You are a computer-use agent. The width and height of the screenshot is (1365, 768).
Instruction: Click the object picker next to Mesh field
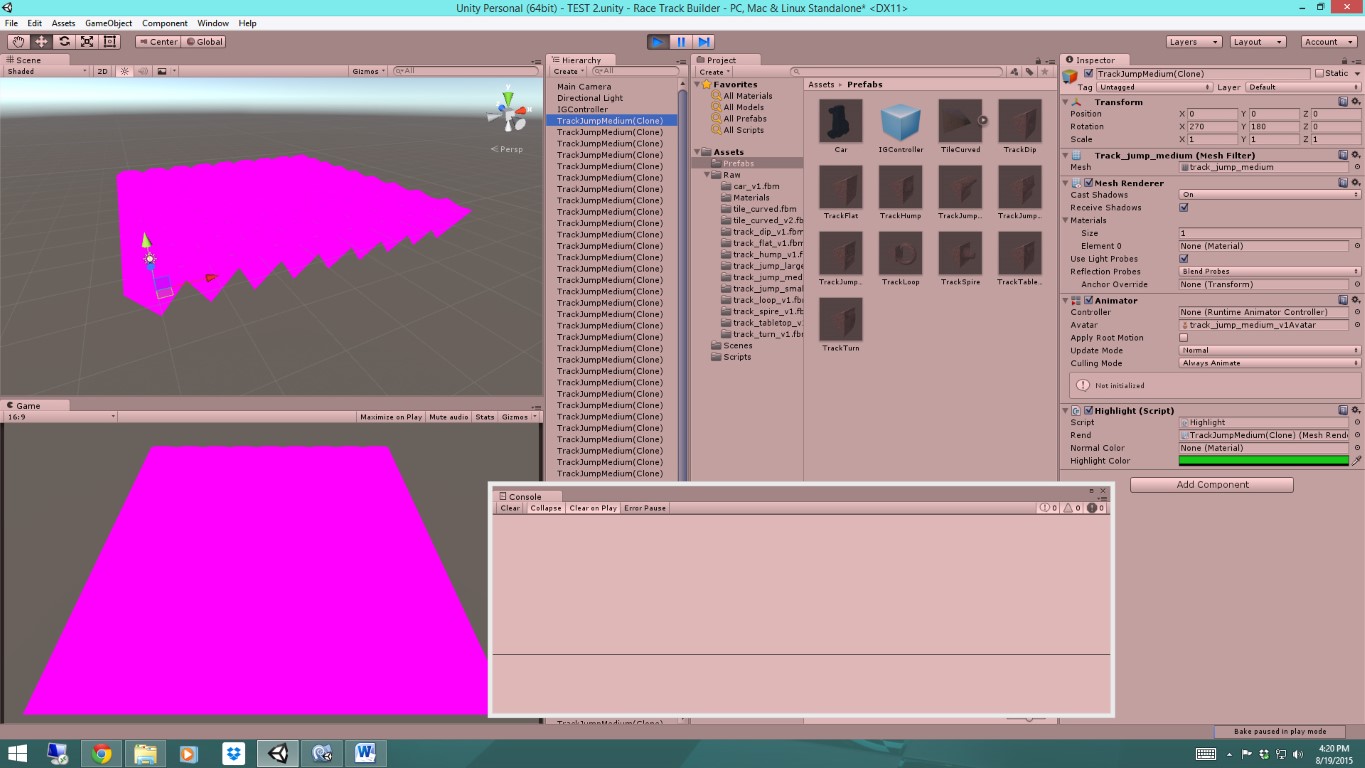click(1357, 167)
